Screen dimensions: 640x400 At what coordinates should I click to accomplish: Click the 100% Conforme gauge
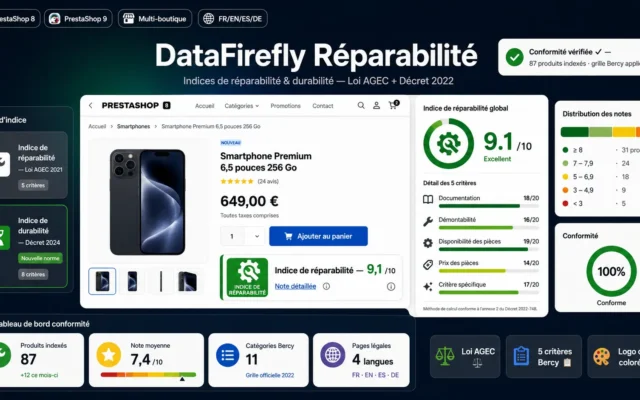pos(611,271)
